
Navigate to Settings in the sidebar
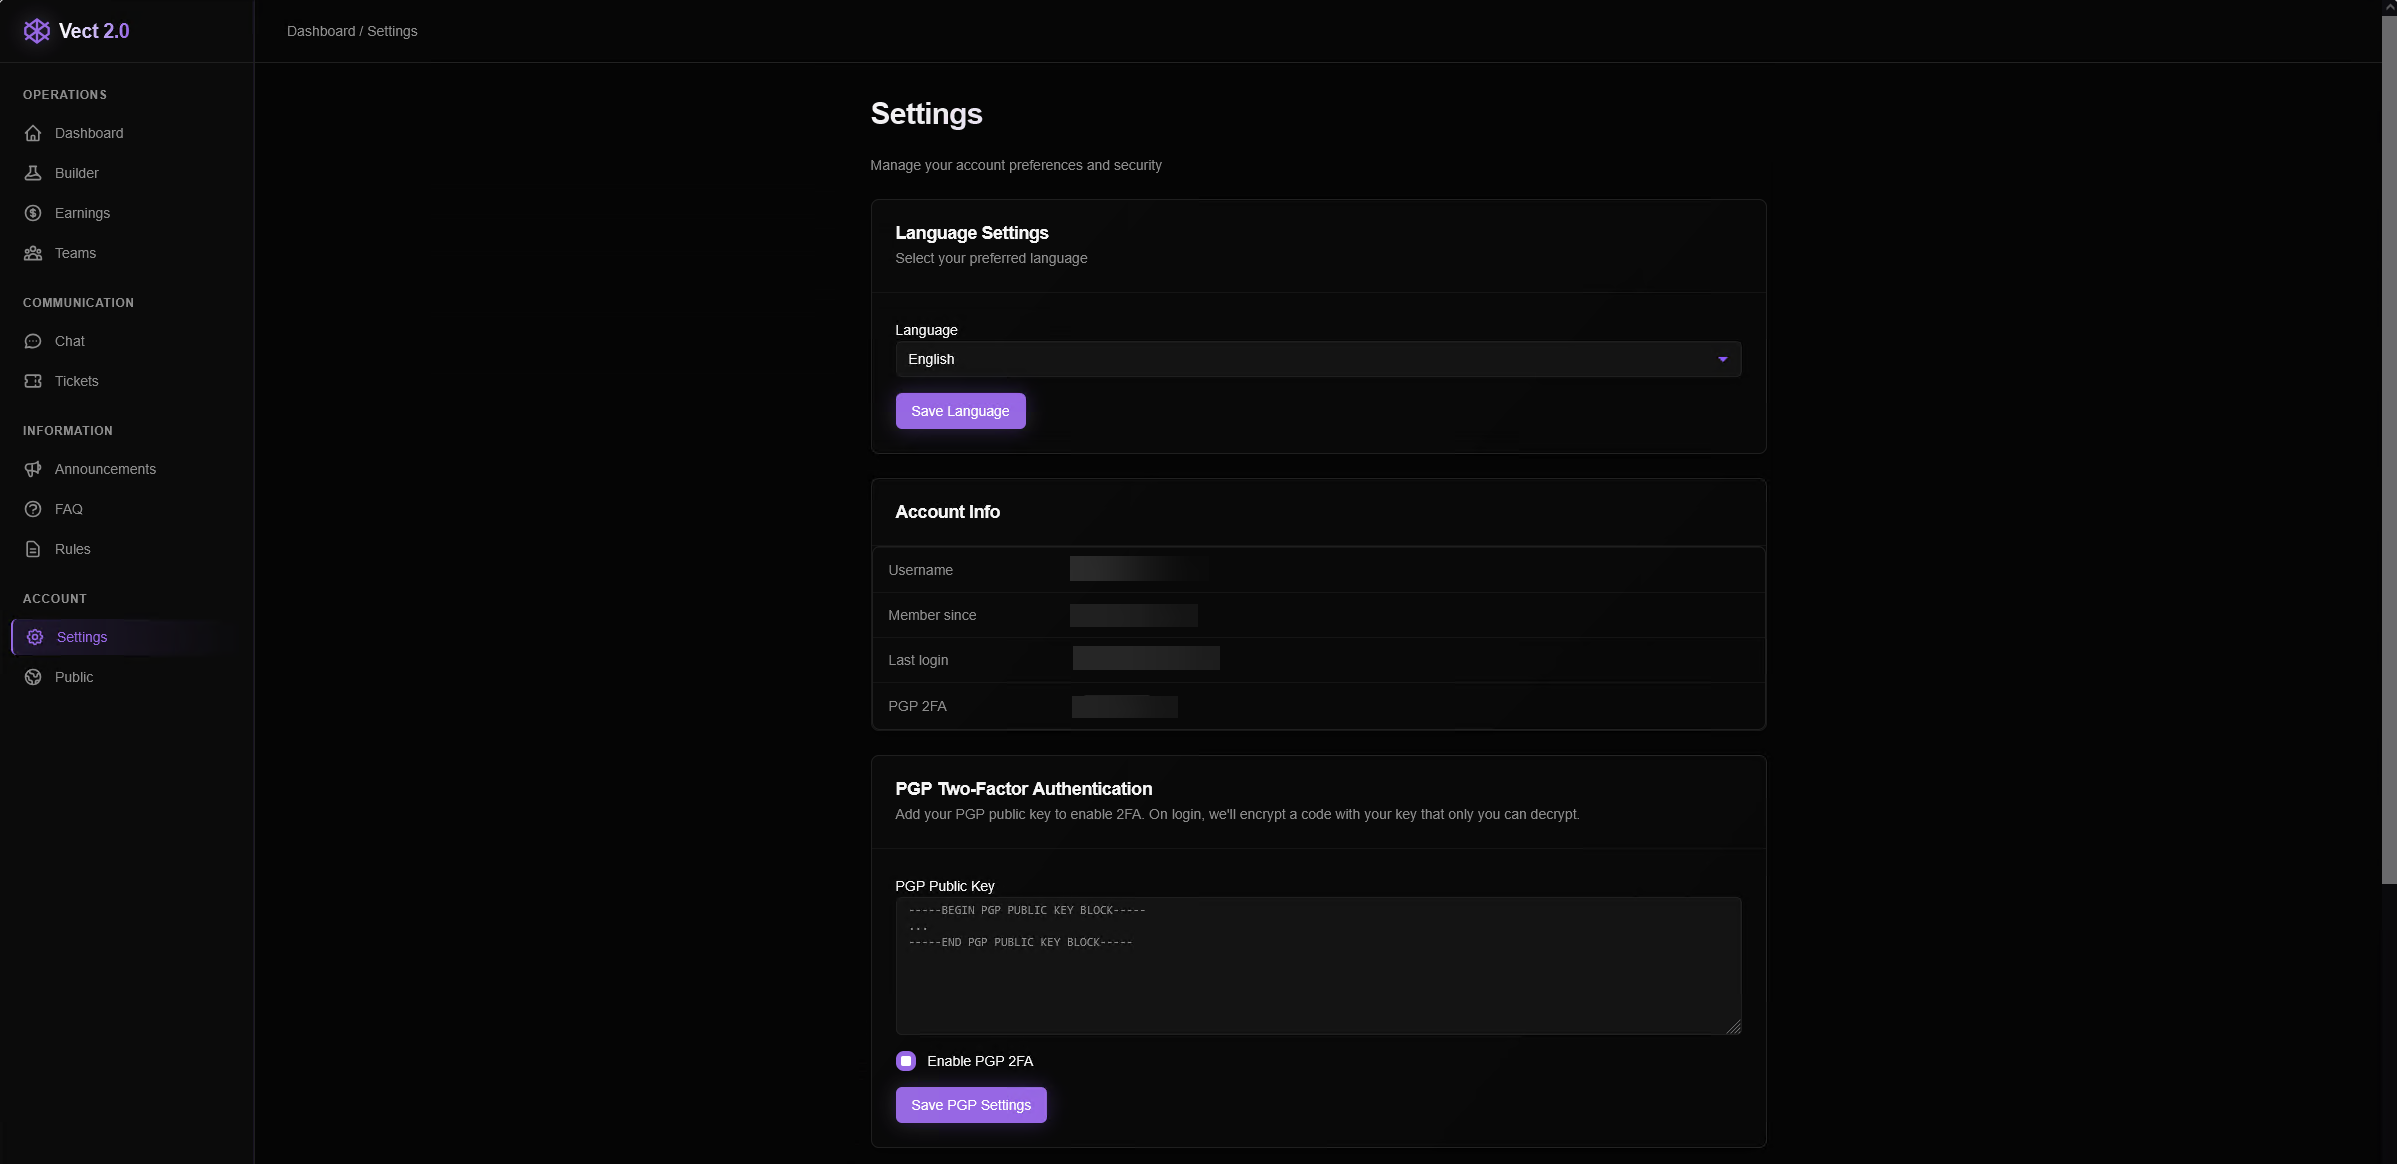[x=81, y=636]
